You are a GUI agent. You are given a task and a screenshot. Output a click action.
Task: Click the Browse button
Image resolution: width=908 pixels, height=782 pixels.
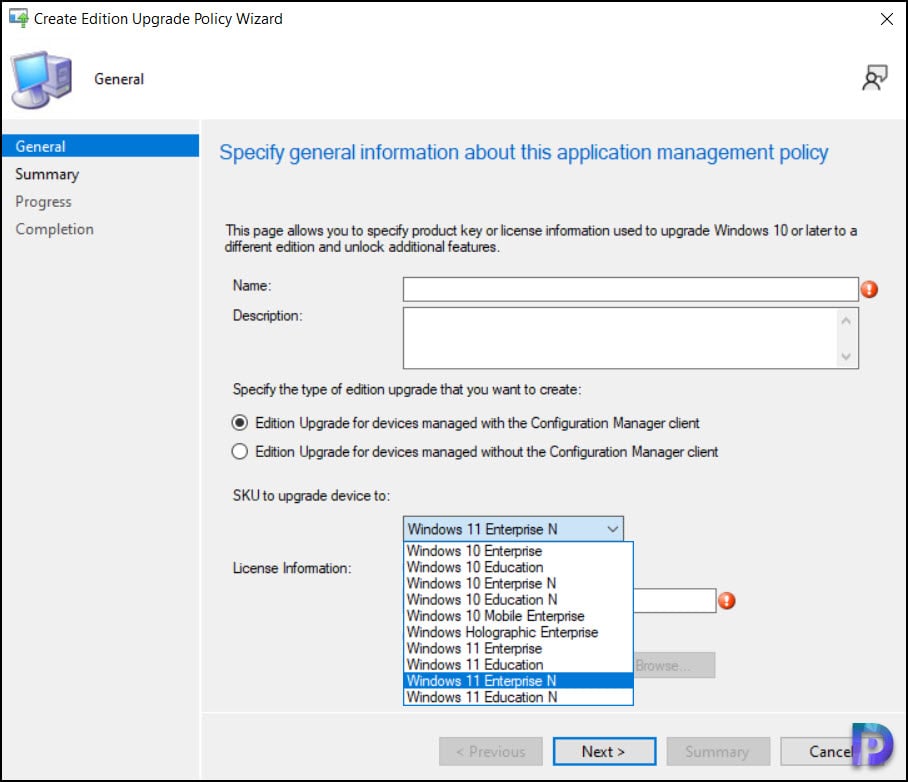pos(675,665)
